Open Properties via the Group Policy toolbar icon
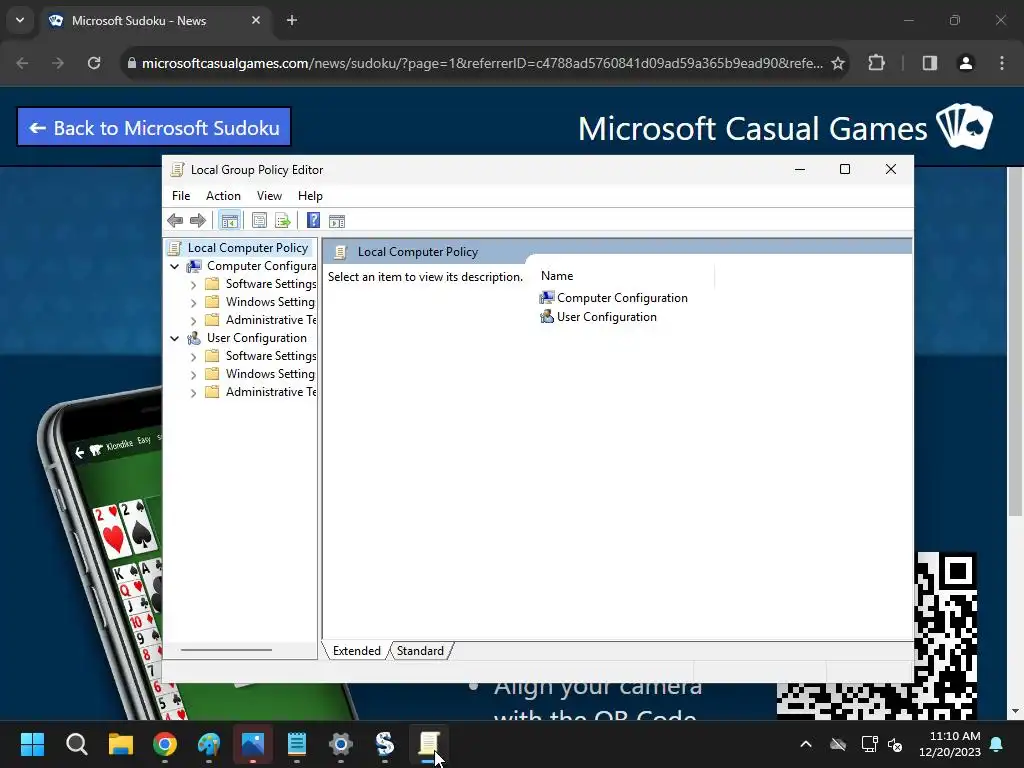1024x768 pixels. (x=259, y=221)
